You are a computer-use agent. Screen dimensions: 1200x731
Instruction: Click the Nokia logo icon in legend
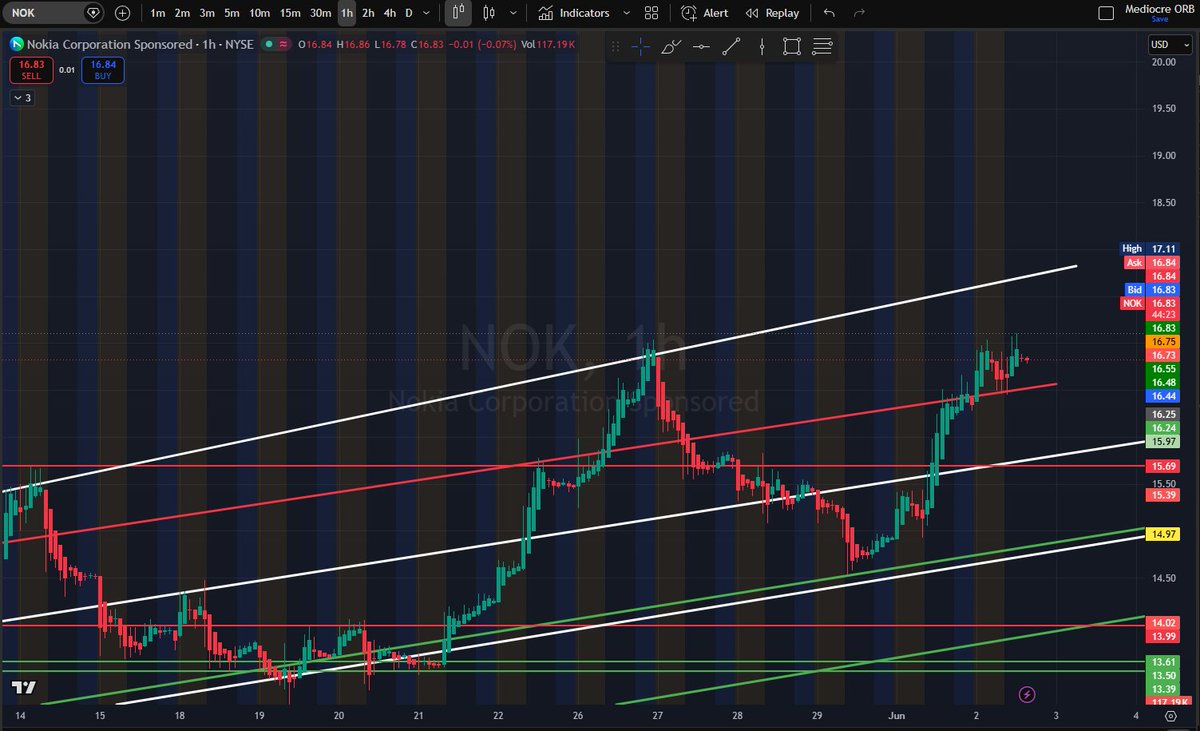tap(17, 44)
